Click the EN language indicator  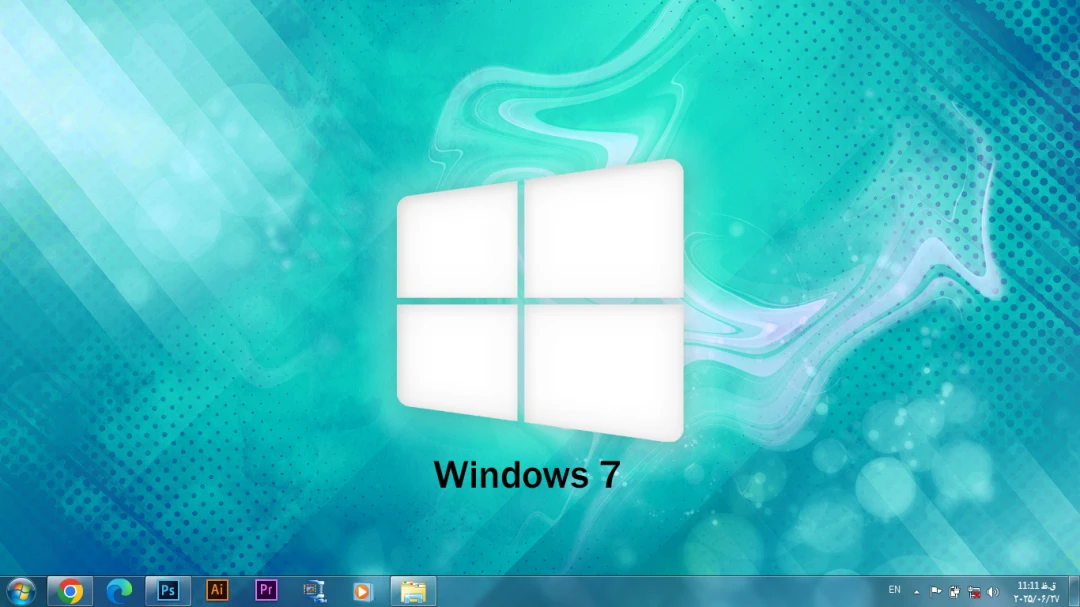point(894,590)
